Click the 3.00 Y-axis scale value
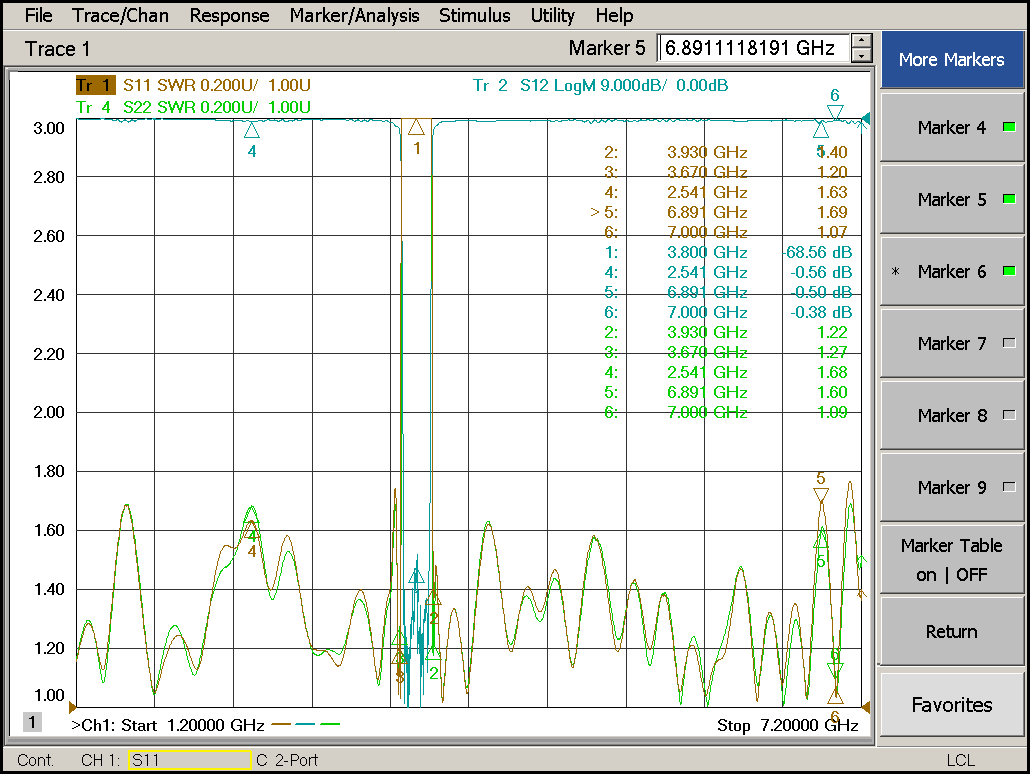 pyautogui.click(x=49, y=127)
